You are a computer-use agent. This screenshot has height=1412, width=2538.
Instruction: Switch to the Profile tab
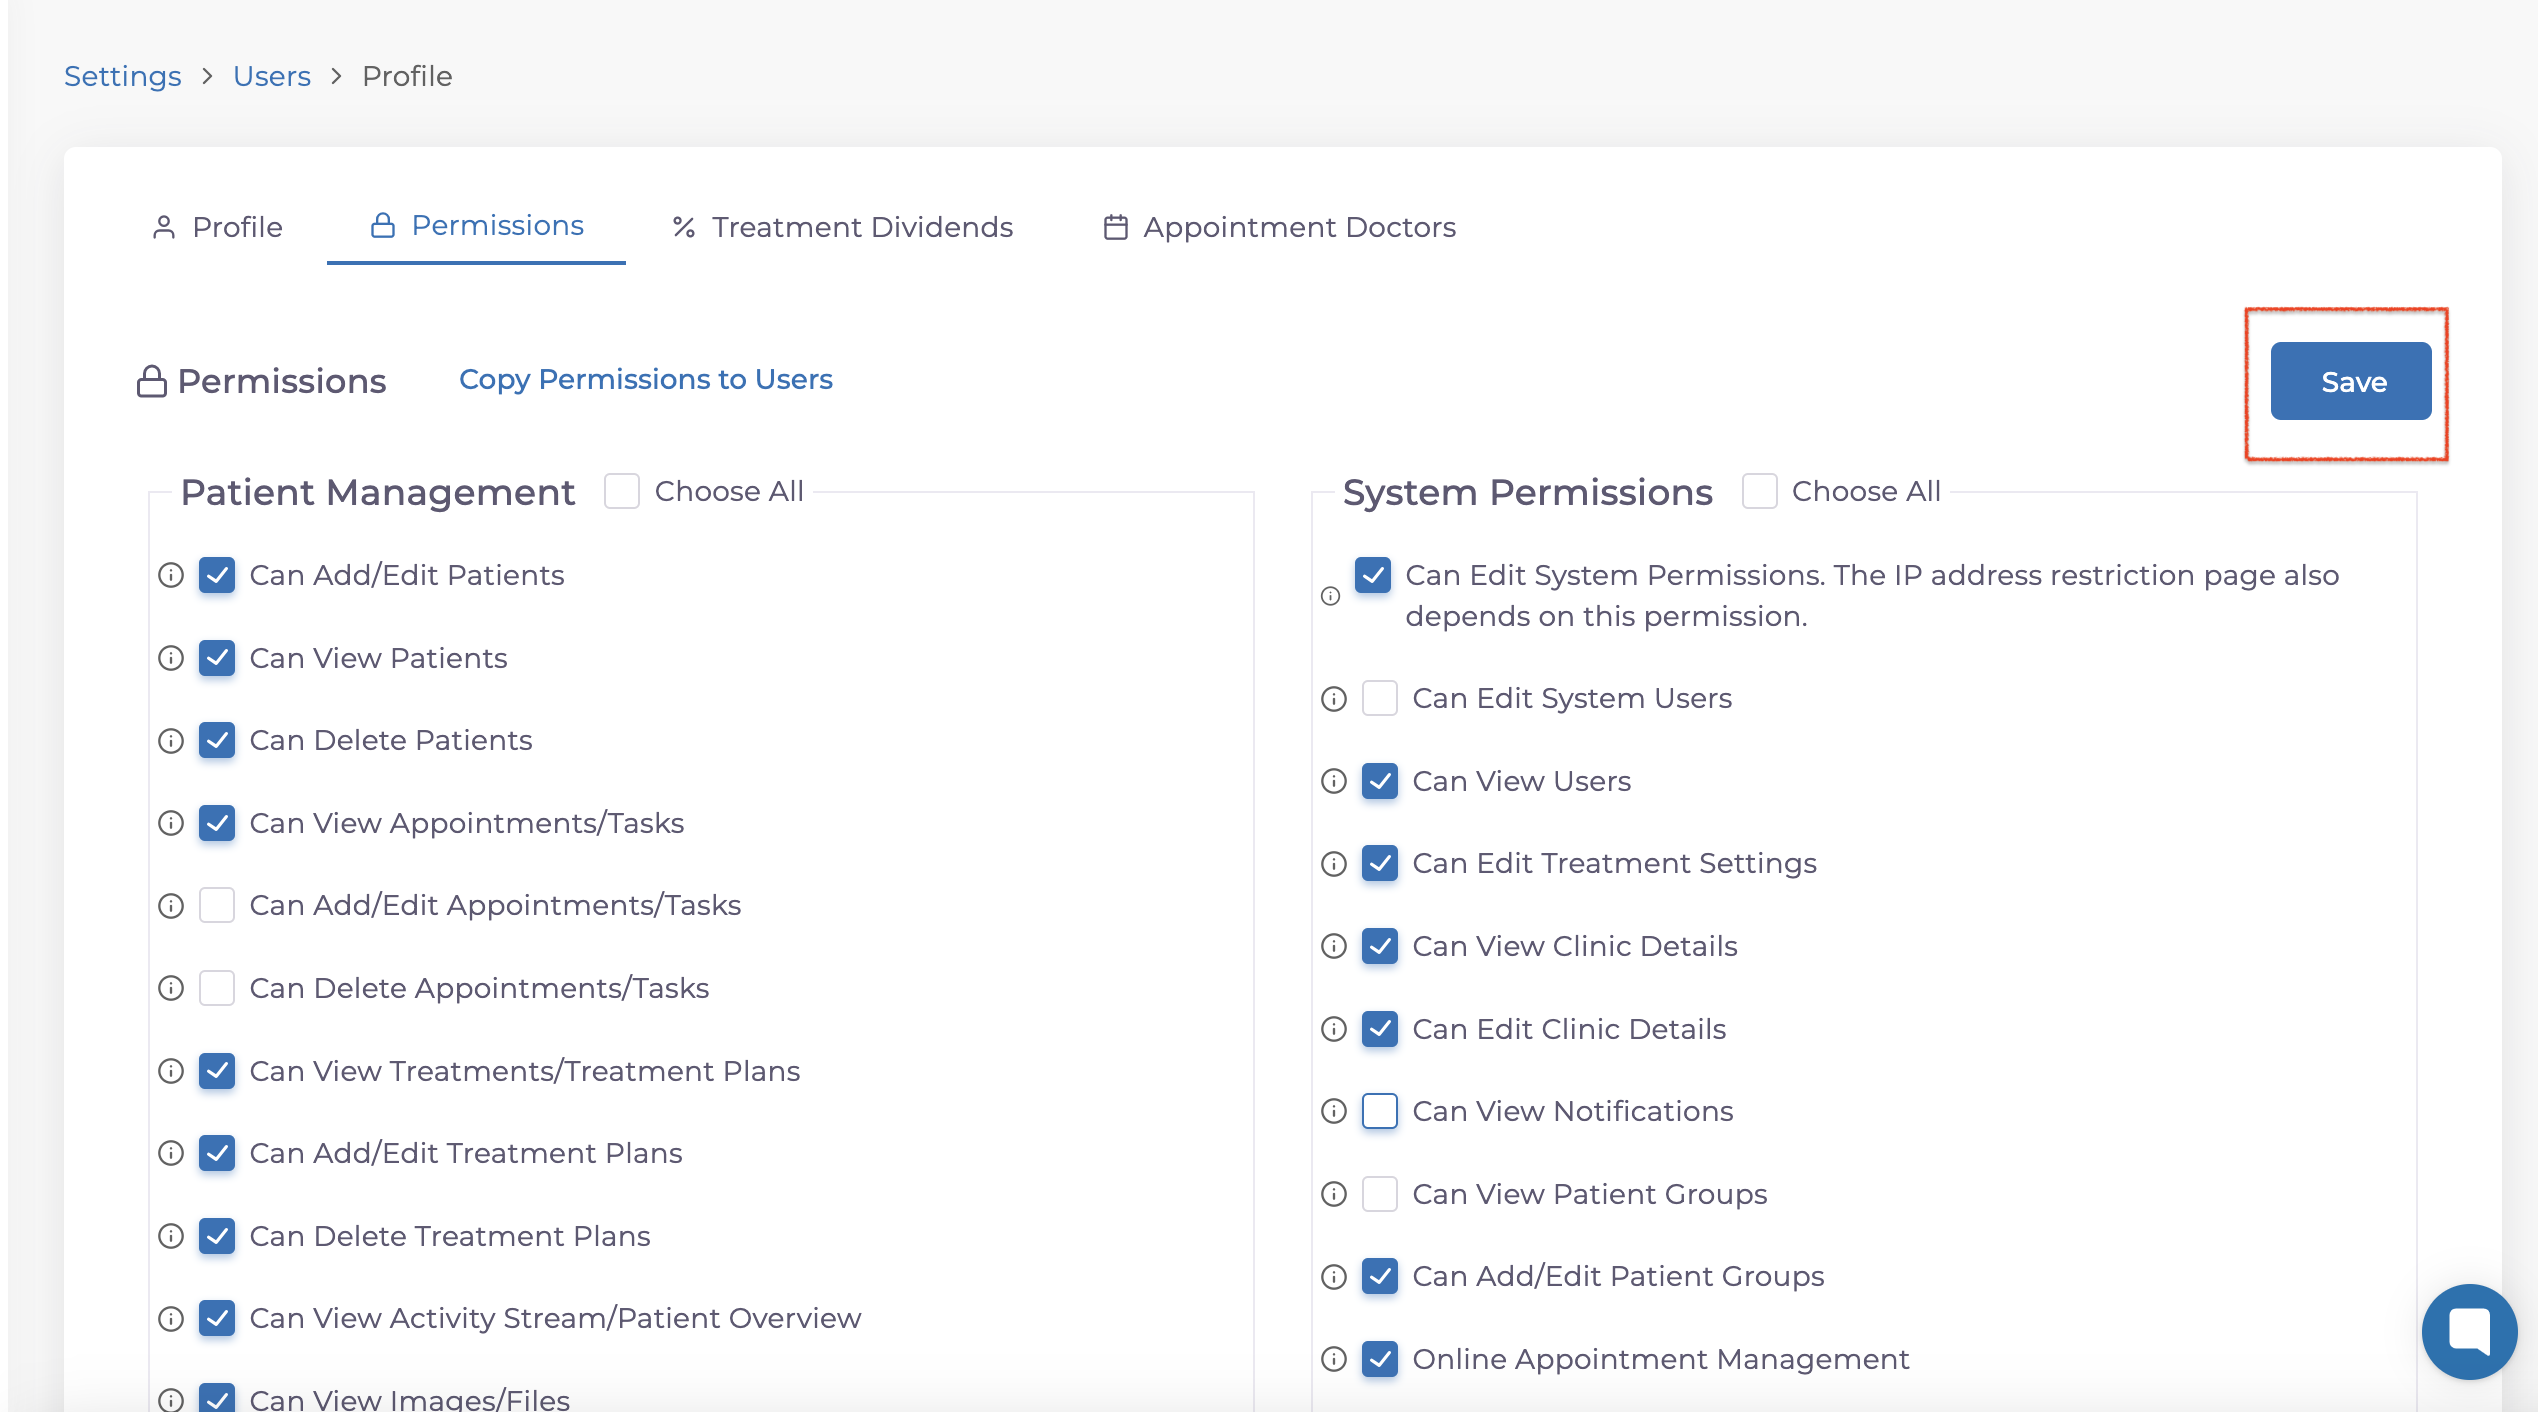218,227
